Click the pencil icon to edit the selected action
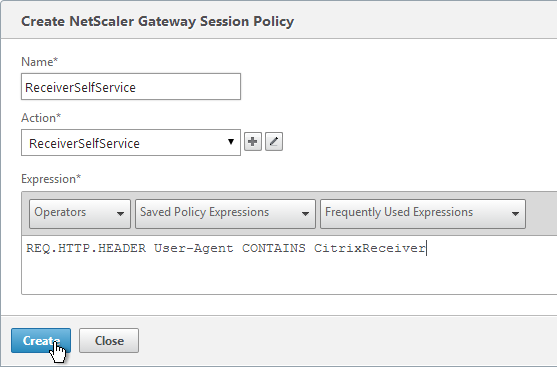This screenshot has width=557, height=367. click(x=274, y=142)
